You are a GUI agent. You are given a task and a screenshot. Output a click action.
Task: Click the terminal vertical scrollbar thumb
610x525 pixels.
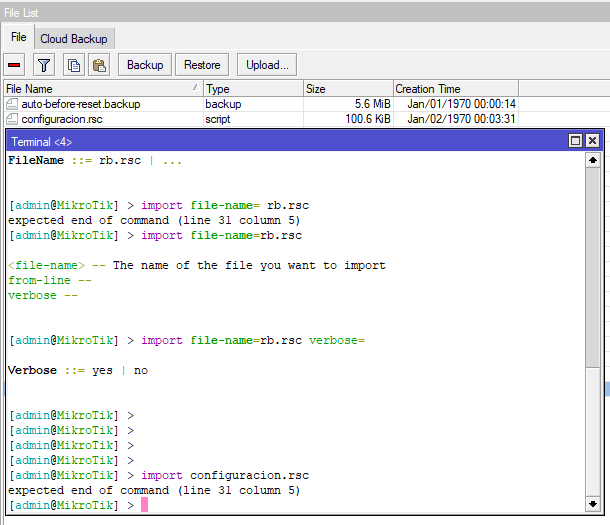pyautogui.click(x=593, y=267)
